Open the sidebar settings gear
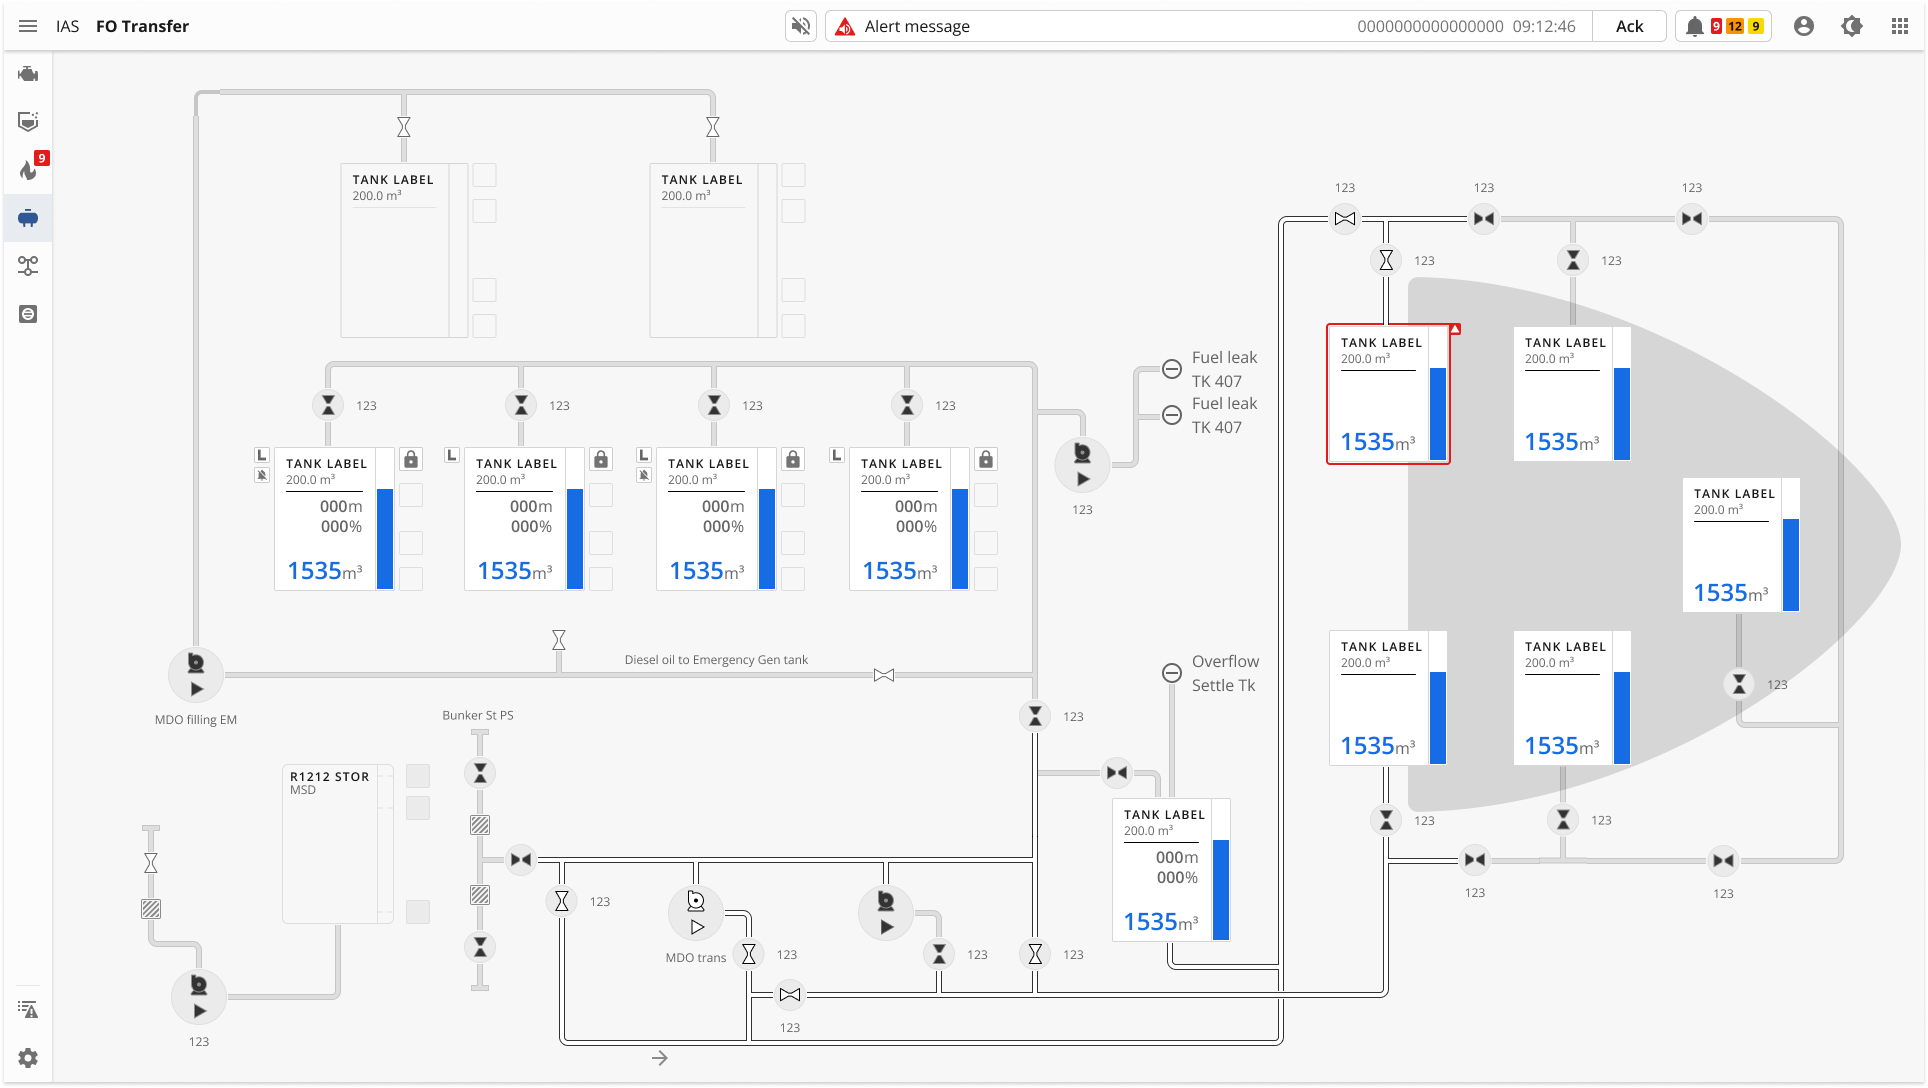 (x=28, y=1058)
